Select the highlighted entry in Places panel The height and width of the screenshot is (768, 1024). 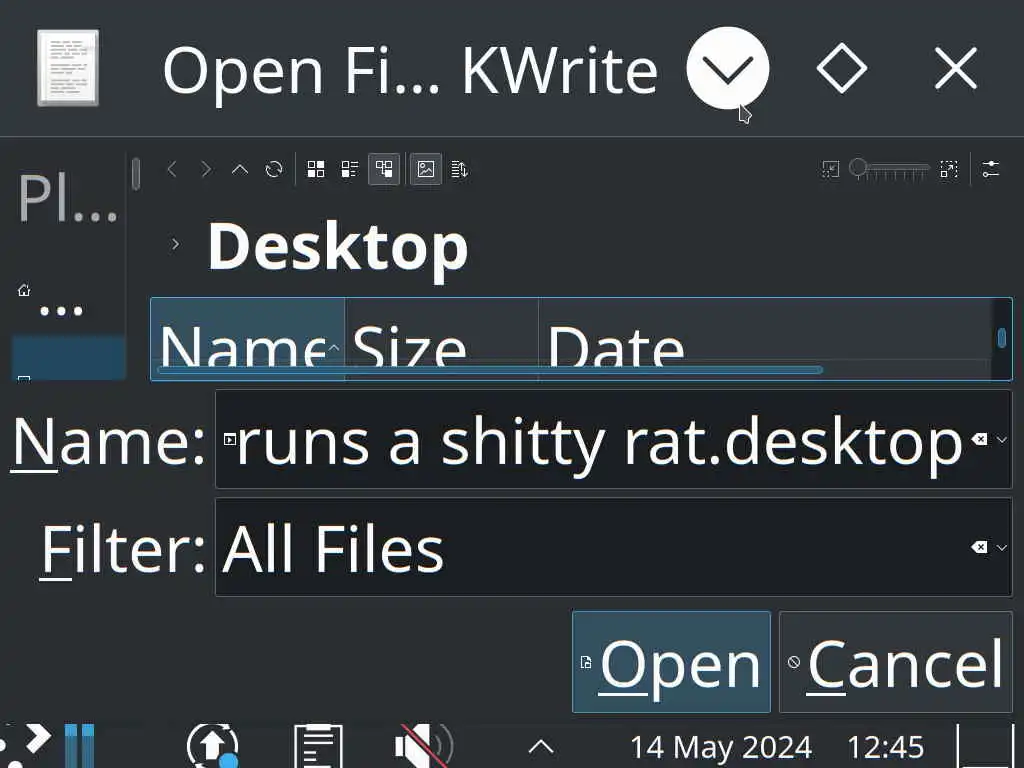click(69, 357)
